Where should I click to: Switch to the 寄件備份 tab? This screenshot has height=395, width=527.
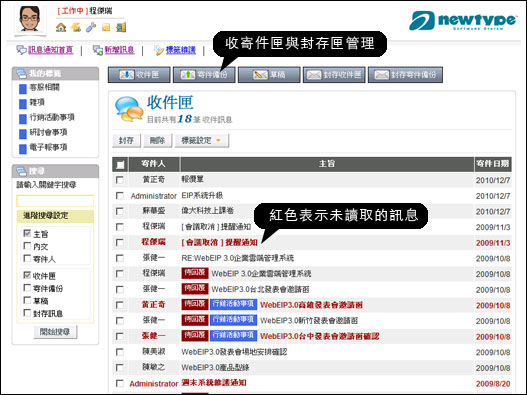pyautogui.click(x=204, y=75)
